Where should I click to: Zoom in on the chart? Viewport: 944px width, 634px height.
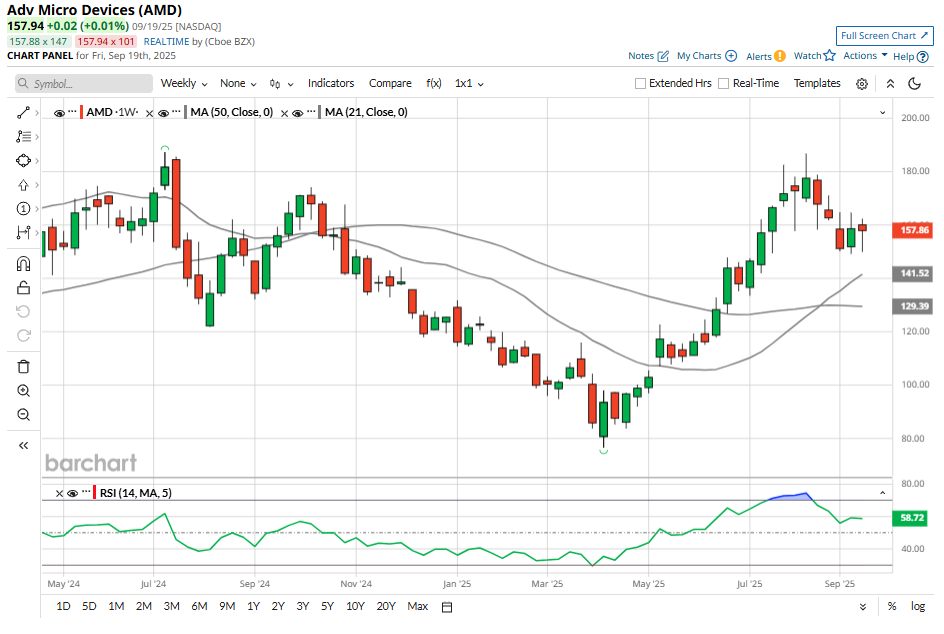(x=23, y=391)
